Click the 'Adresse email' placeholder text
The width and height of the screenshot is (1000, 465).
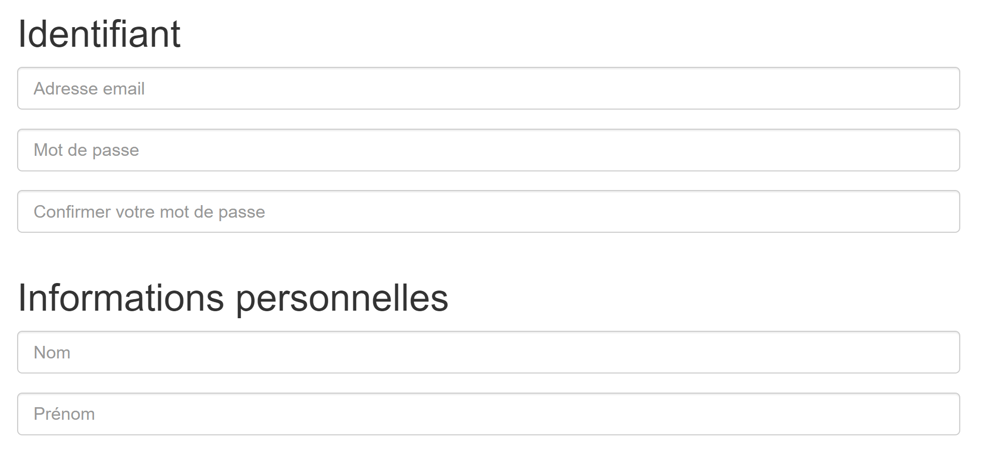click(89, 89)
